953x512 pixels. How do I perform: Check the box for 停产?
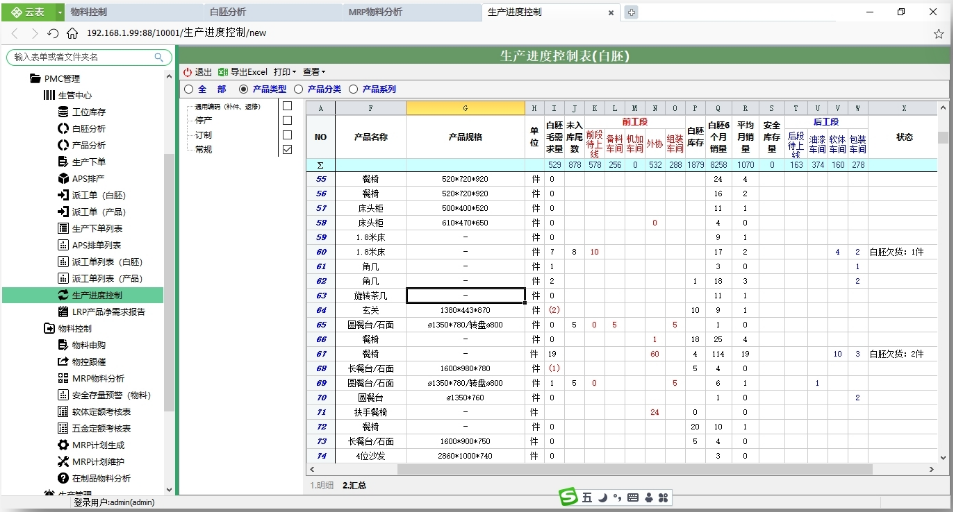click(x=287, y=120)
